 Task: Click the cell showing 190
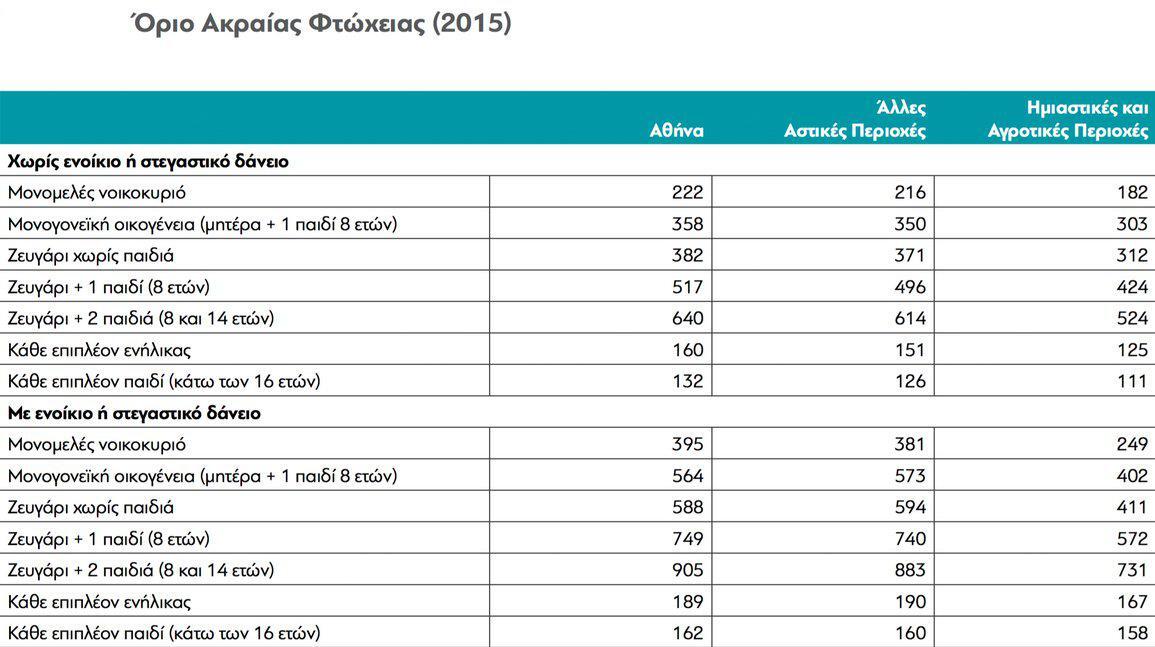(909, 602)
